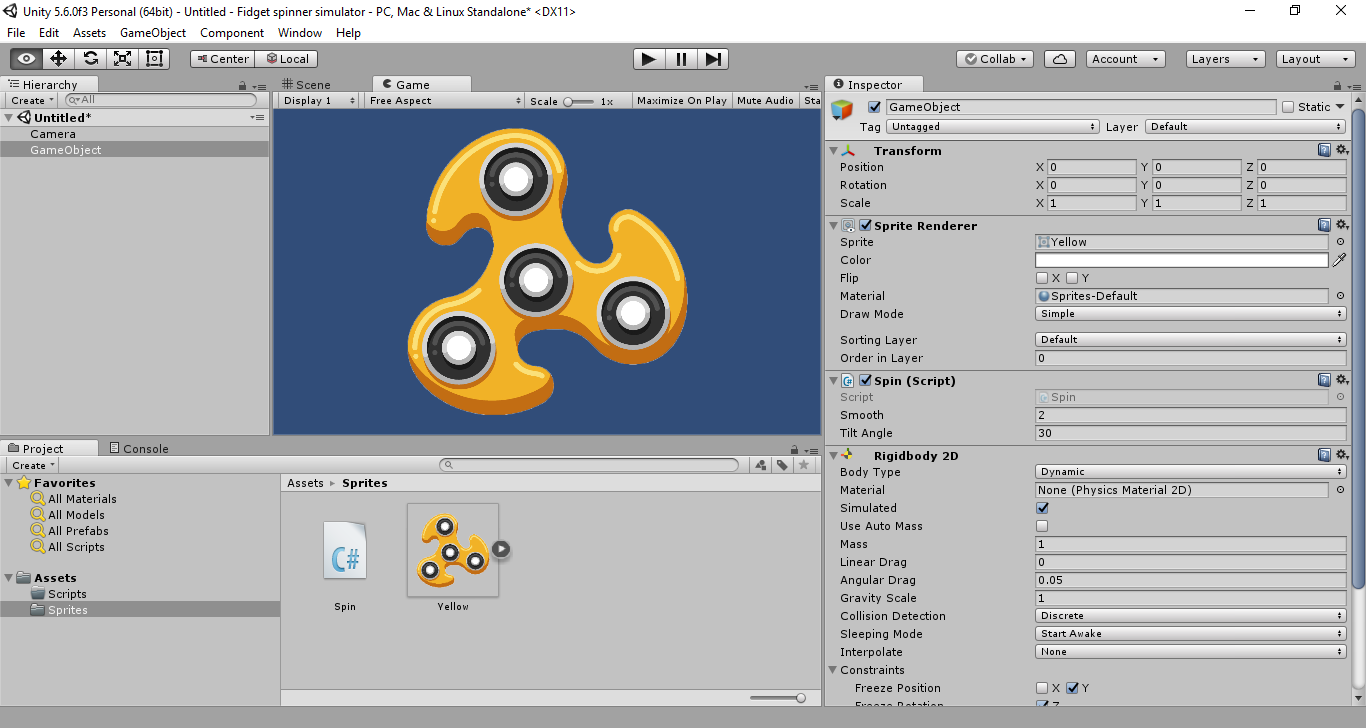Viewport: 1366px width, 728px height.
Task: Click the Transform component help icon
Action: (1324, 150)
